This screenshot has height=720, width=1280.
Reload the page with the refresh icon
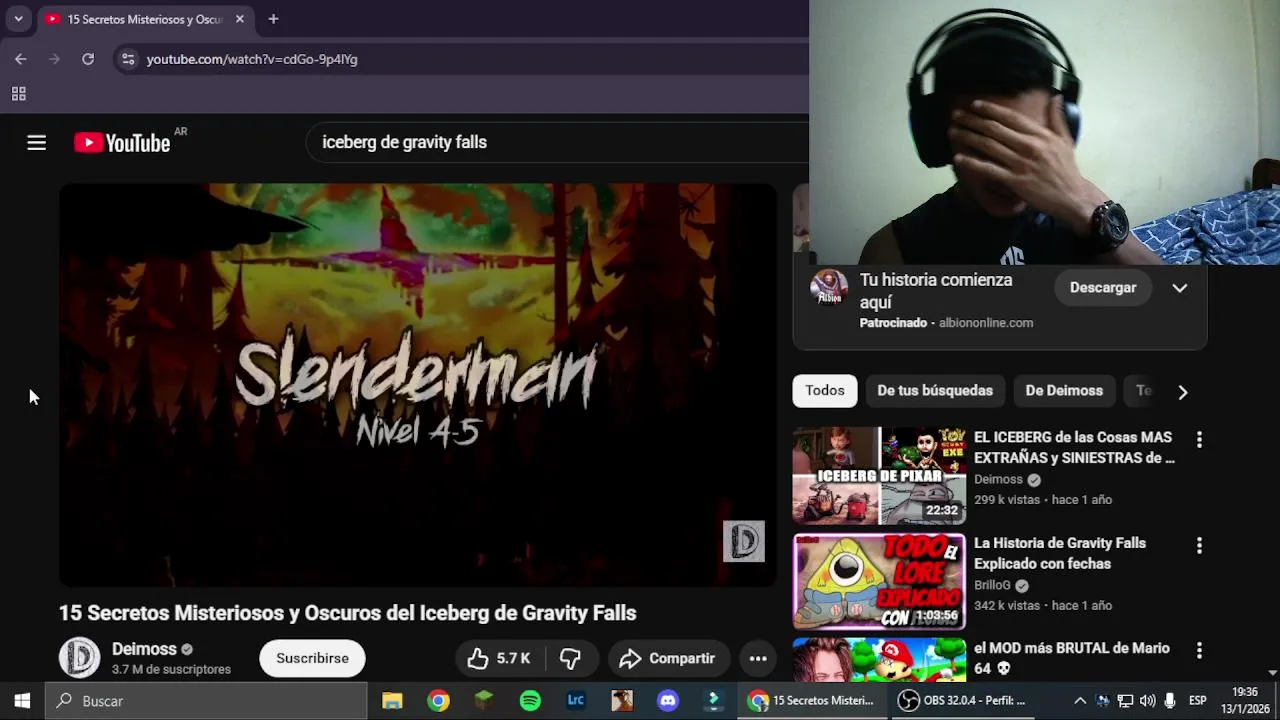pos(88,59)
